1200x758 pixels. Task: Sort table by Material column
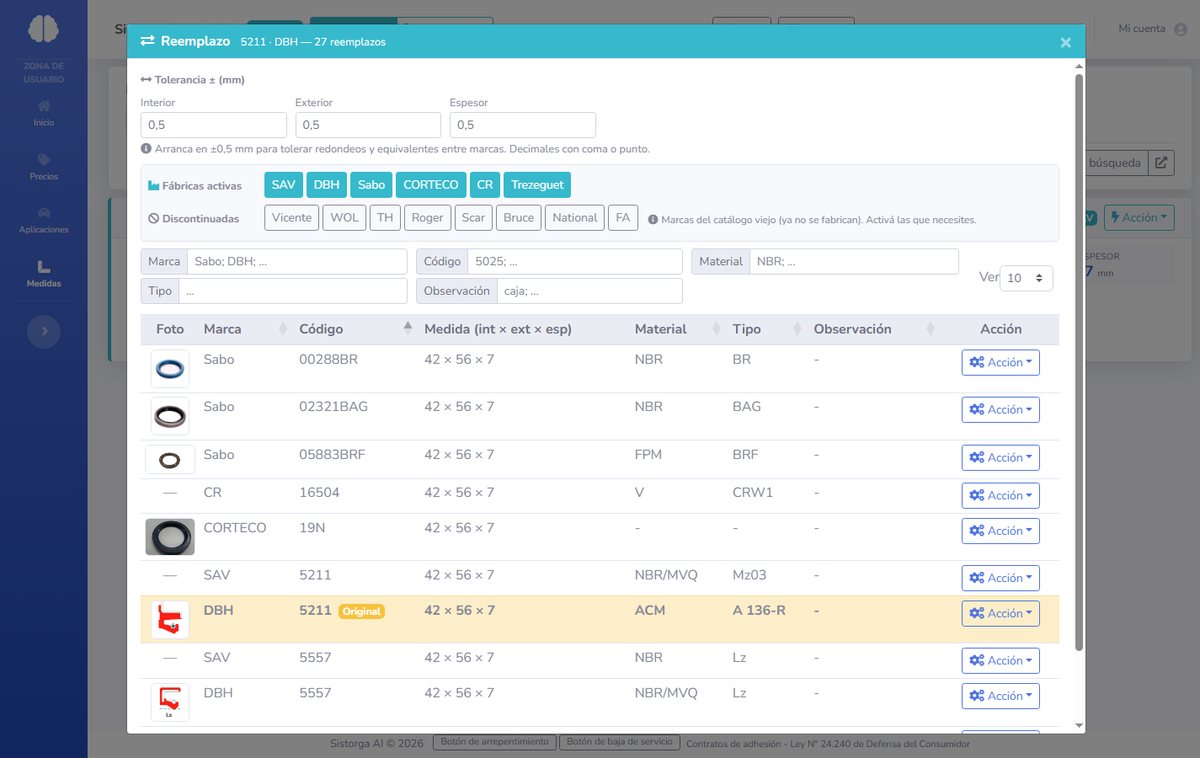click(675, 329)
